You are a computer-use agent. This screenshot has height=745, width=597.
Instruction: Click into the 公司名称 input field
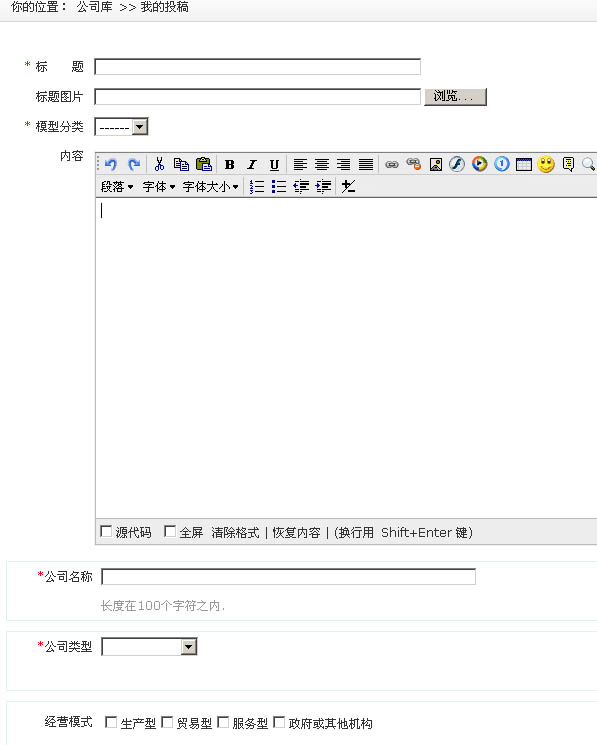tap(288, 577)
